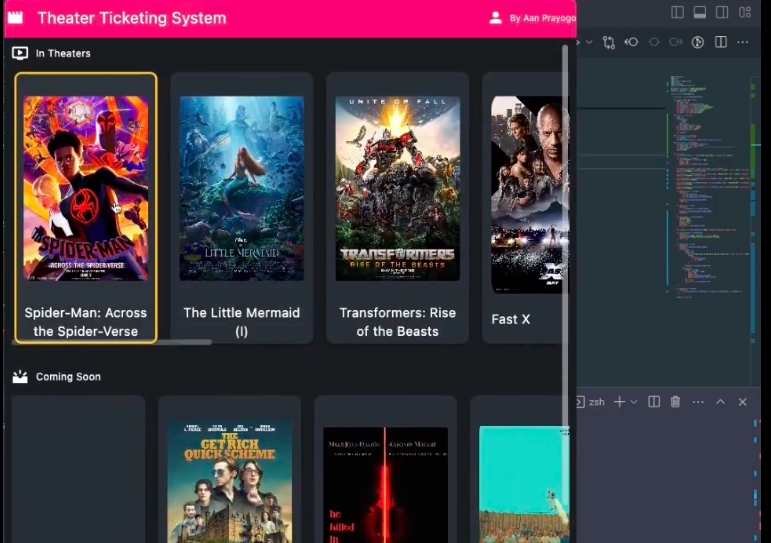Open the new terminal launch profile dropdown
This screenshot has width=771, height=543.
[634, 402]
